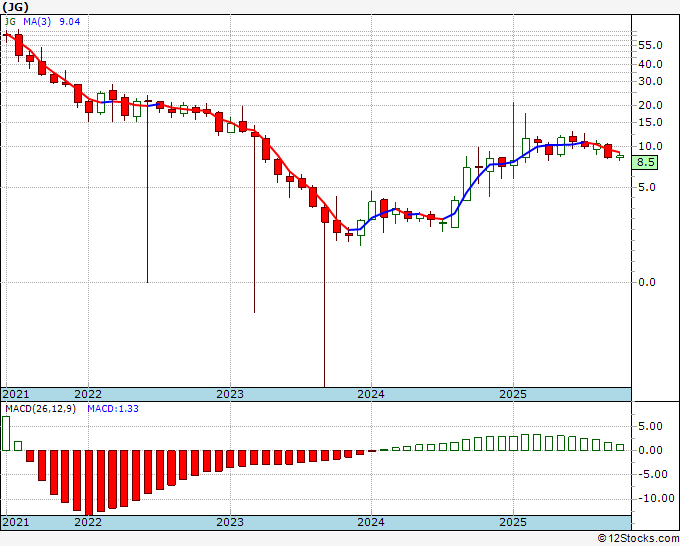
Task: Select the MA(3) legend label
Action: point(37,22)
